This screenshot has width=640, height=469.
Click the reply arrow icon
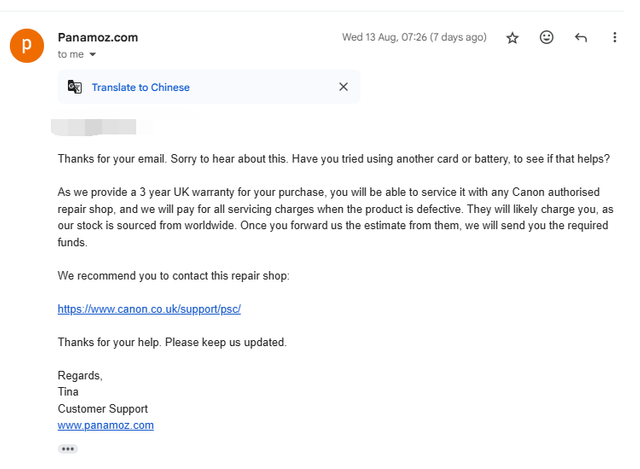click(x=581, y=38)
